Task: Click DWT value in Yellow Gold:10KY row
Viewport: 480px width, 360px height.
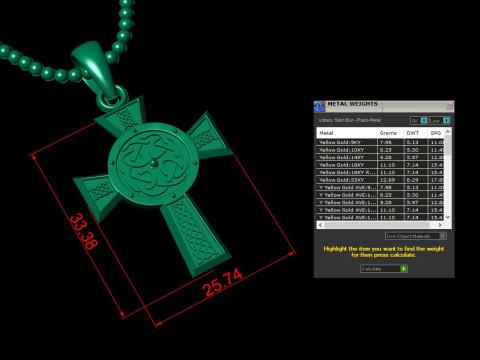Action: (x=416, y=150)
